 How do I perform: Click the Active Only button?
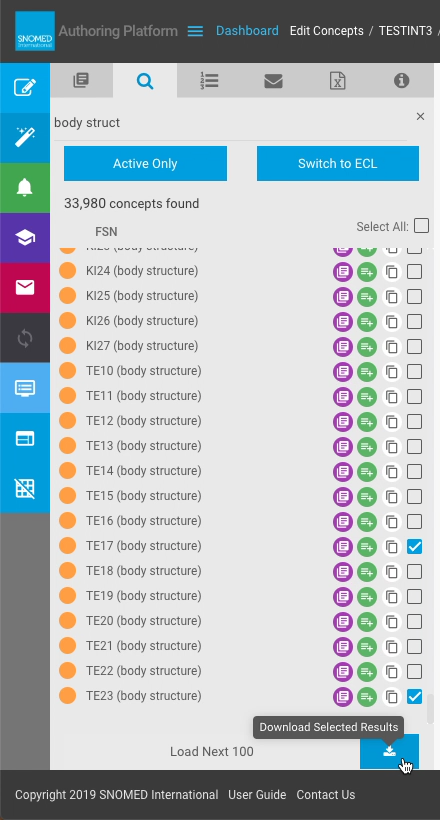click(x=145, y=164)
